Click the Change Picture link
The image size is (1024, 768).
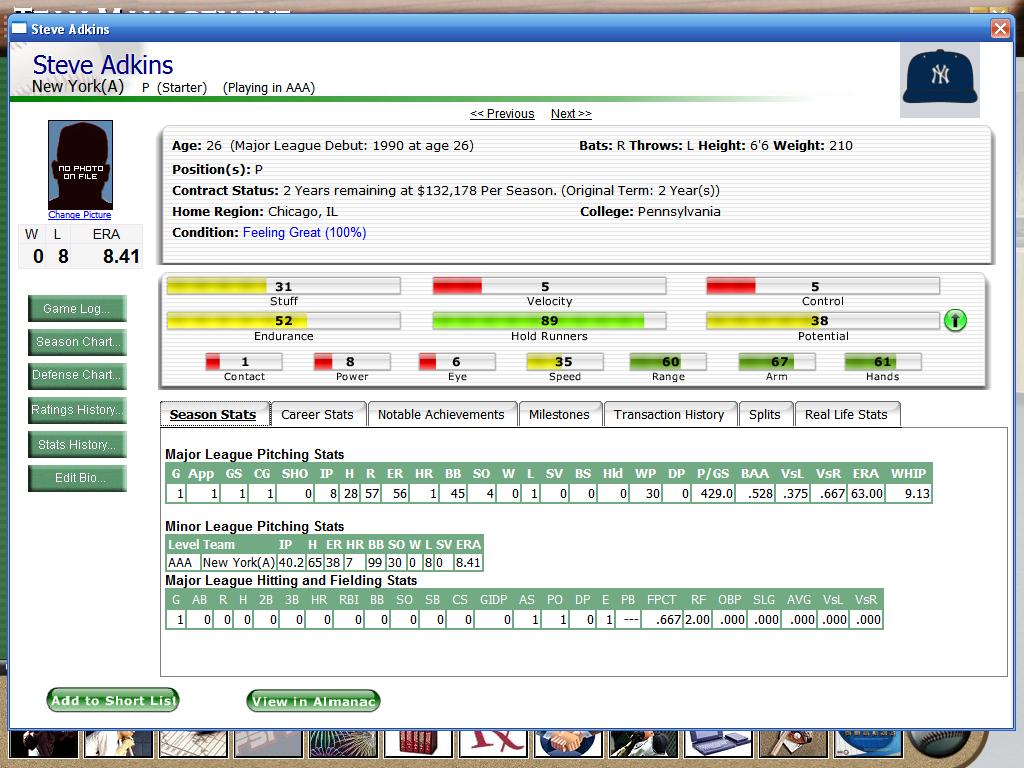click(x=80, y=215)
